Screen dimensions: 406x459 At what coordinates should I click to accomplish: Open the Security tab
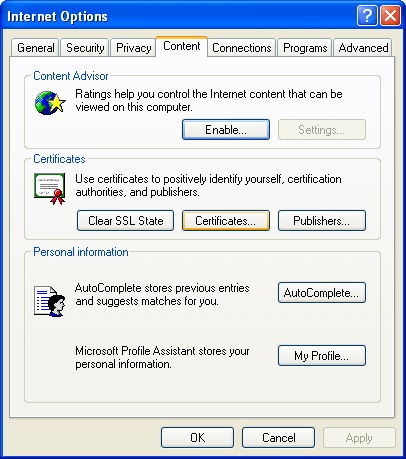[x=85, y=48]
